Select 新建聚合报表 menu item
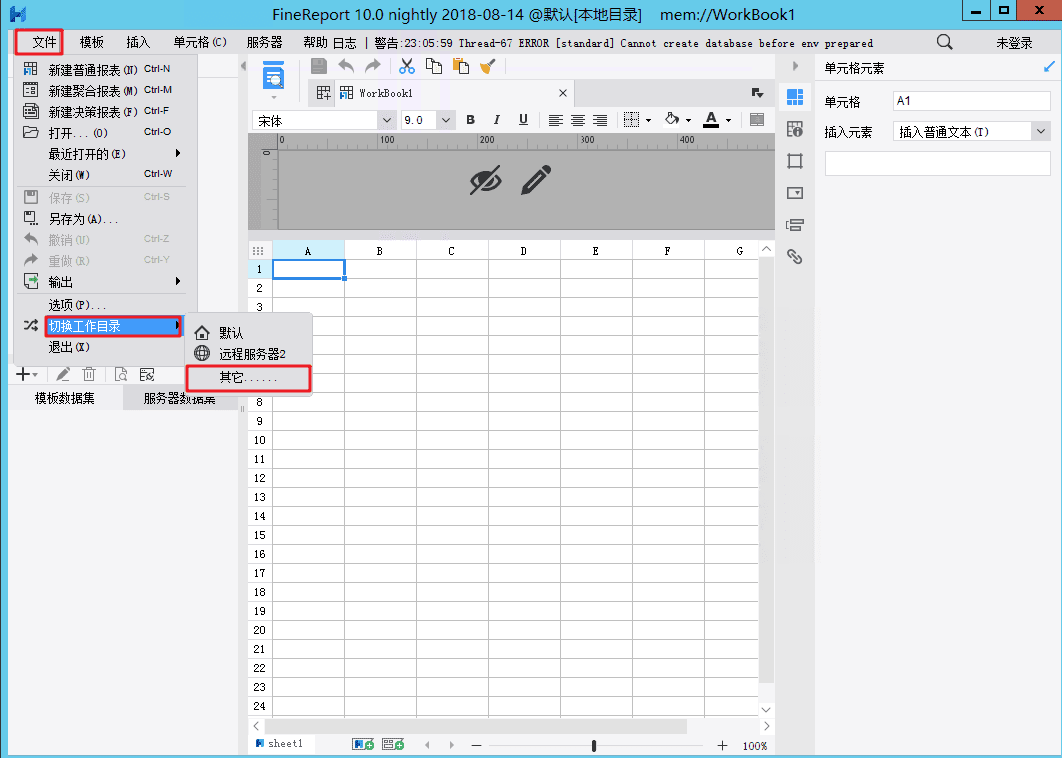Image resolution: width=1062 pixels, height=758 pixels. [102, 90]
